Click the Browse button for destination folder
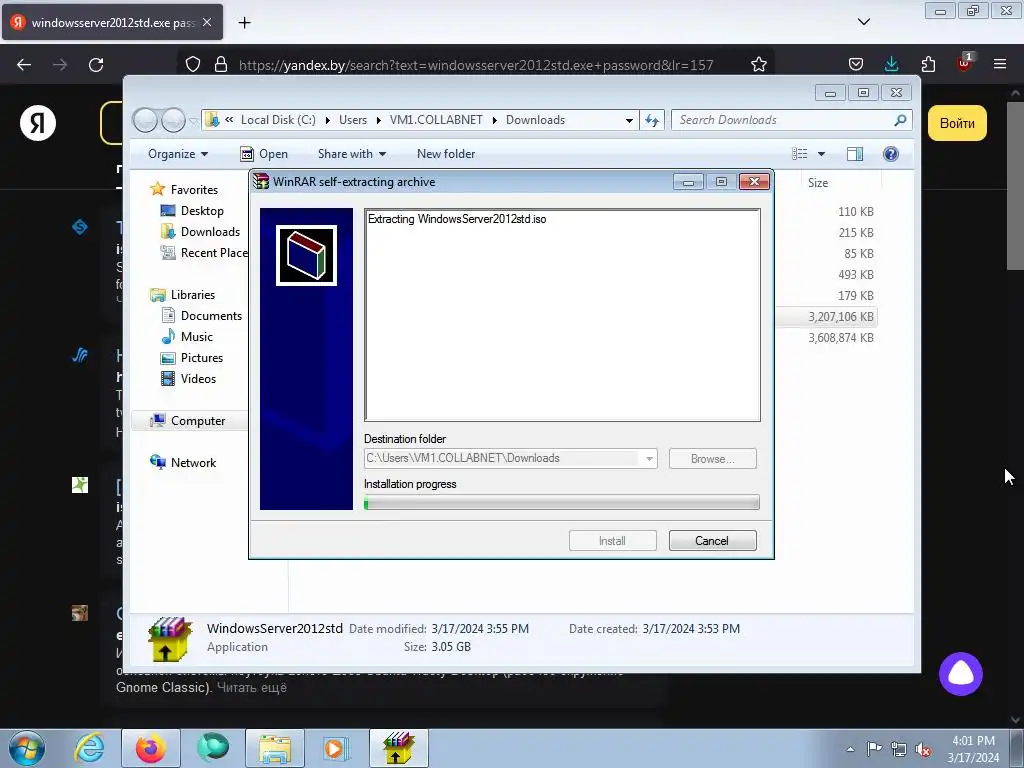Screen dimensions: 1024x768 [x=712, y=458]
